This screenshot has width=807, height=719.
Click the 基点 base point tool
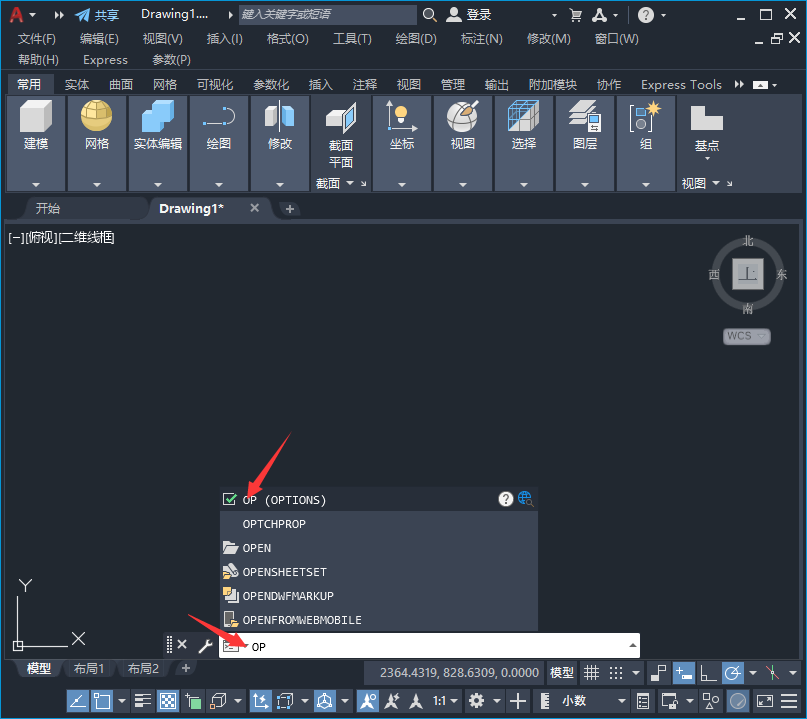click(707, 131)
